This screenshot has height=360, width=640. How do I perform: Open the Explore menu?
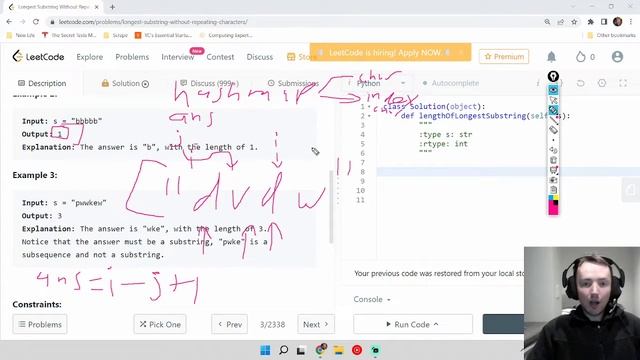[x=90, y=57]
